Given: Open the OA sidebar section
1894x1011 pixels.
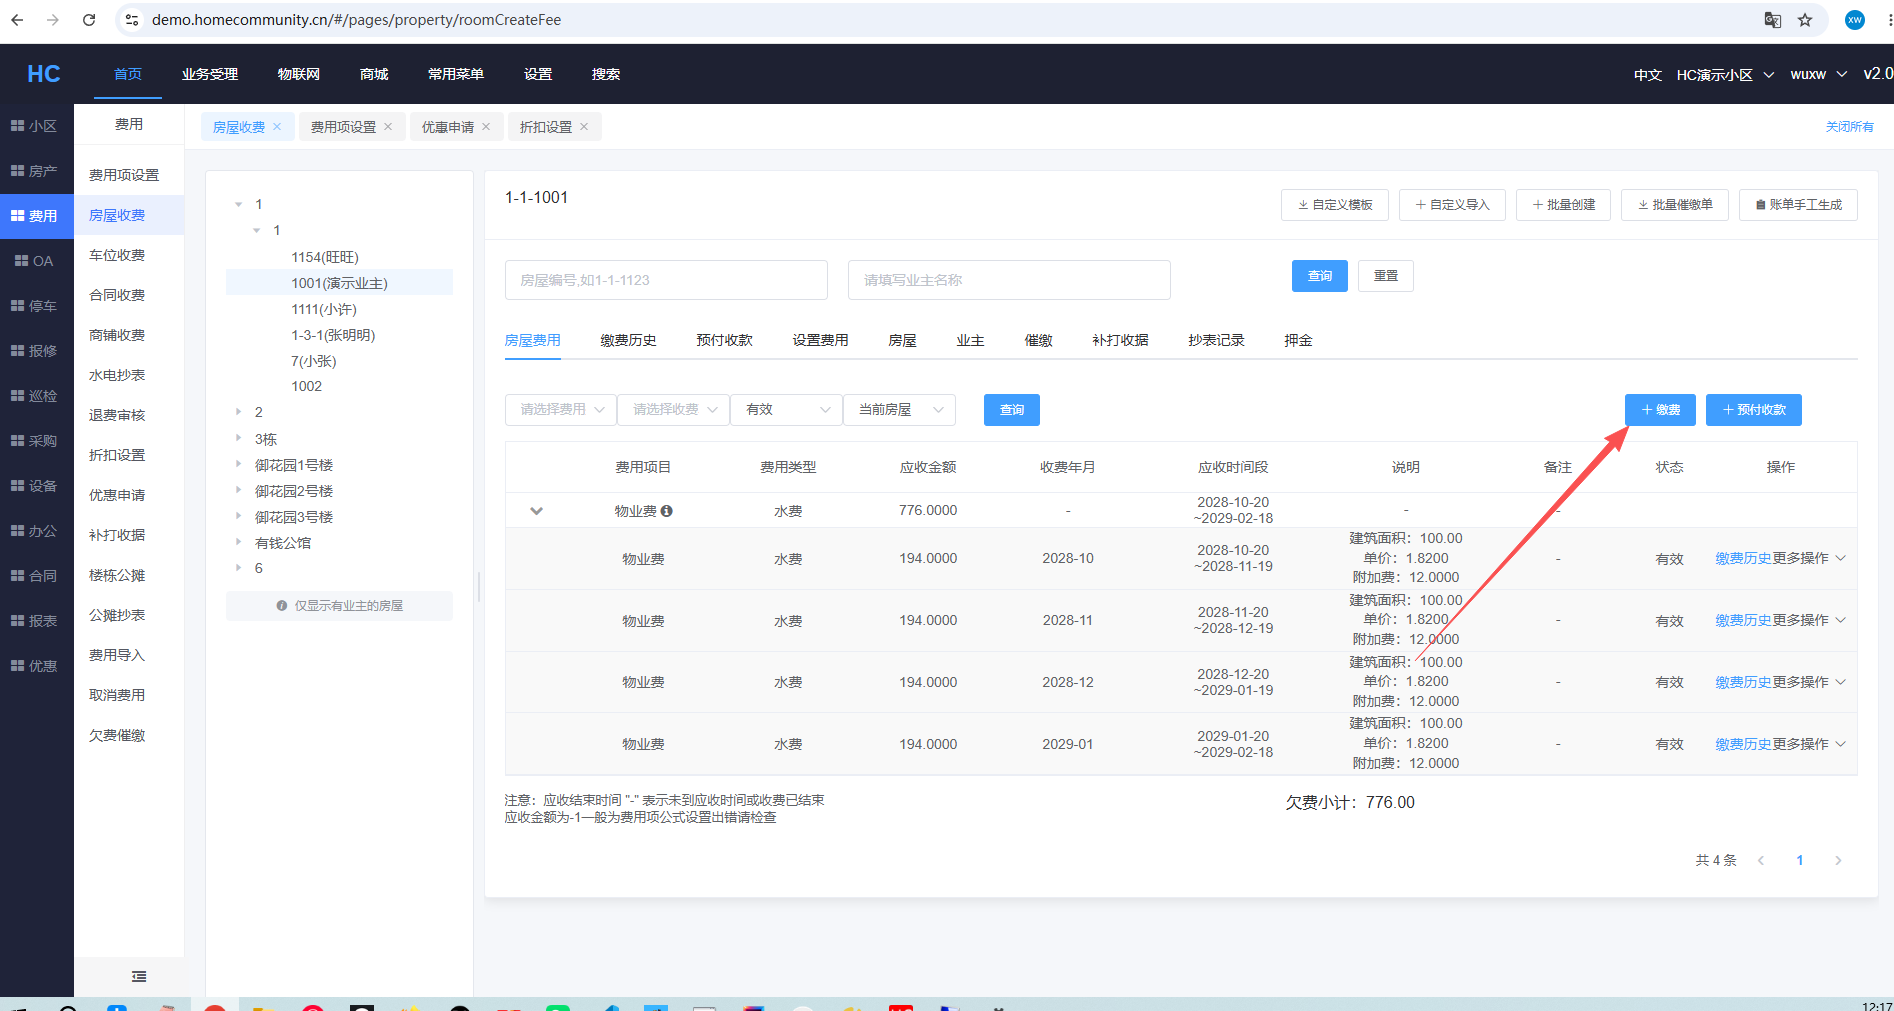Looking at the screenshot, I should 36,261.
